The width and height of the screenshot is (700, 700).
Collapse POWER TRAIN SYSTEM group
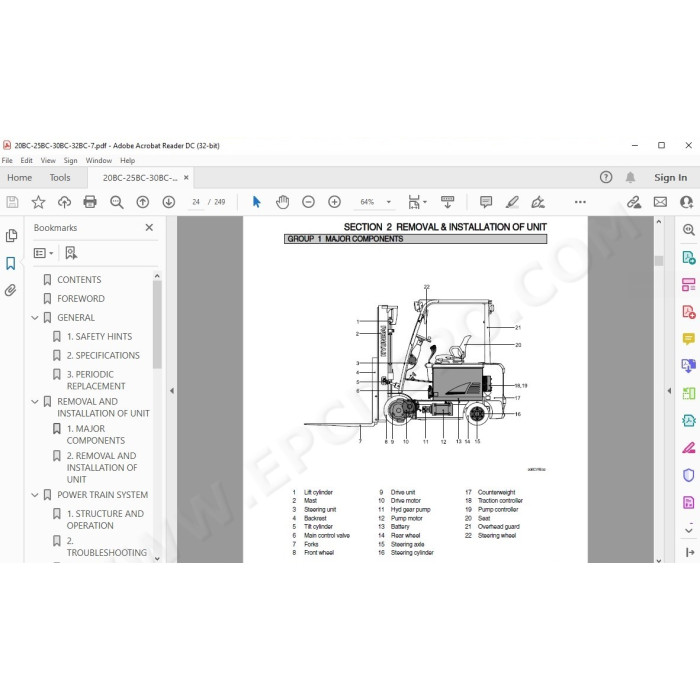35,495
